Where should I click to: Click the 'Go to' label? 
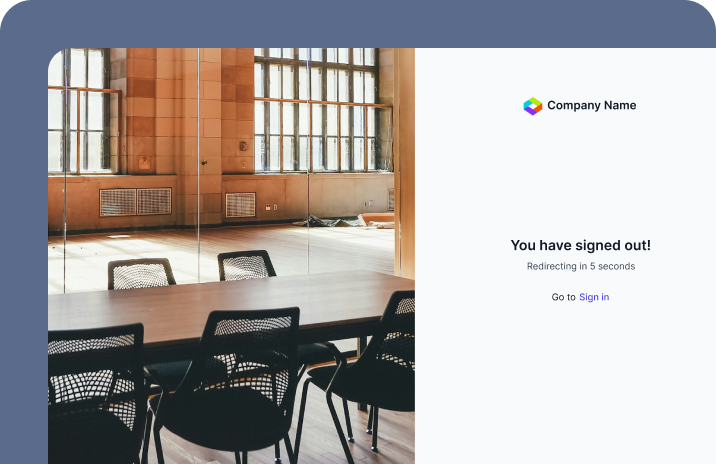(563, 297)
